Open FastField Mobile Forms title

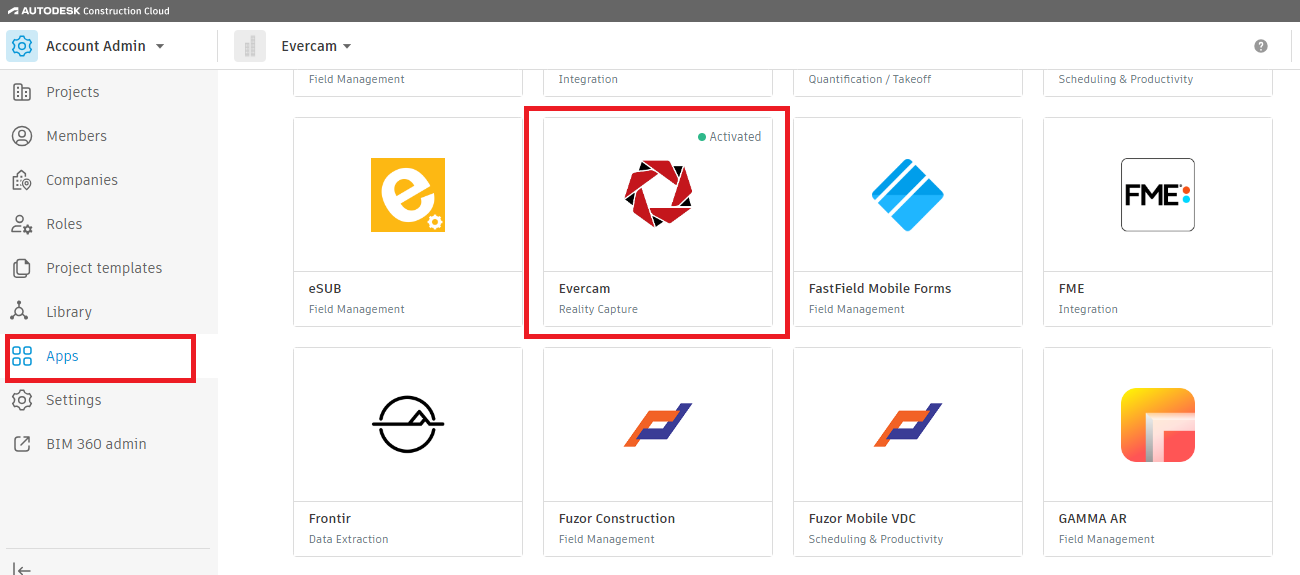pyautogui.click(x=880, y=288)
